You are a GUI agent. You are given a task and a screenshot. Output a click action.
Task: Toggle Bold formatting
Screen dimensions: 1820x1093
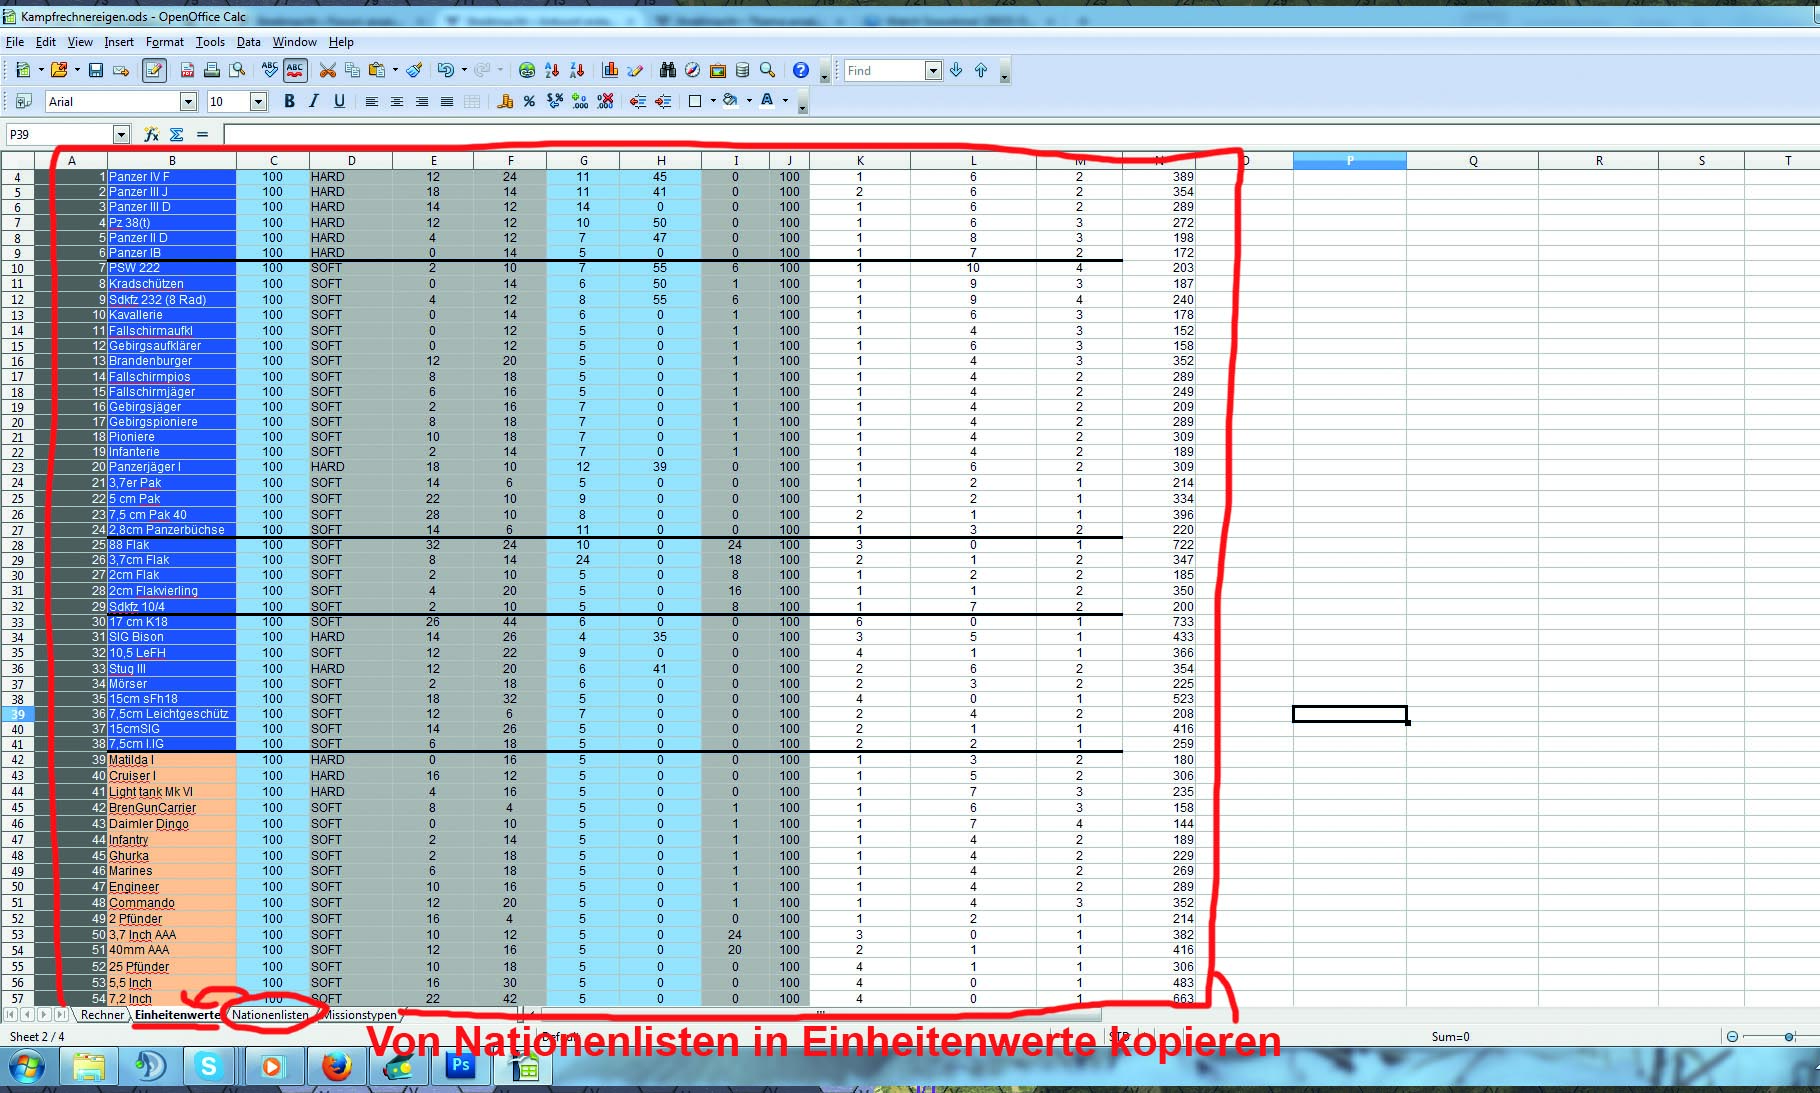289,101
